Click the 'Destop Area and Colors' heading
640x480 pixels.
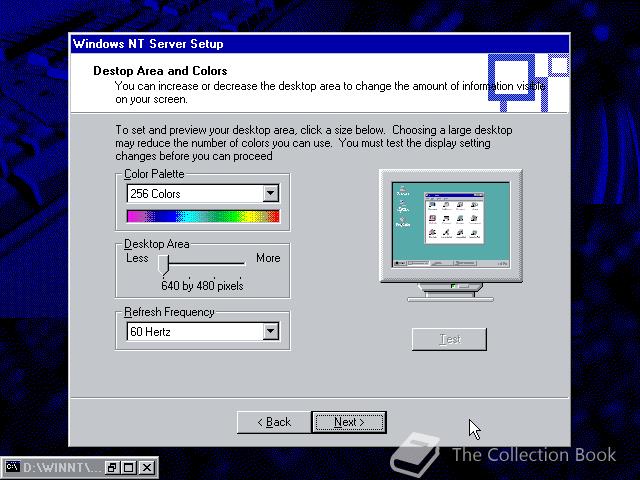(160, 71)
